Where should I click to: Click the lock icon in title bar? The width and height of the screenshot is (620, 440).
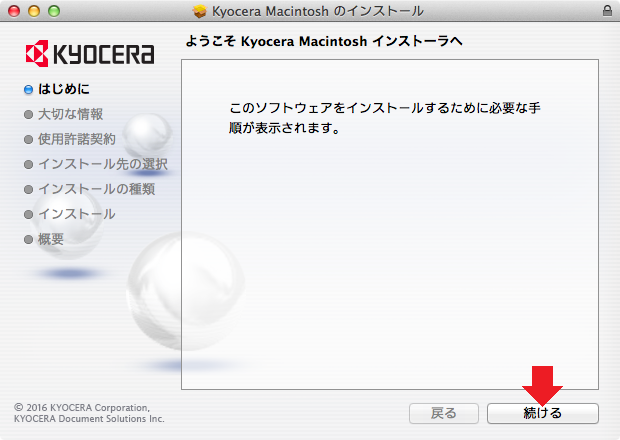608,11
